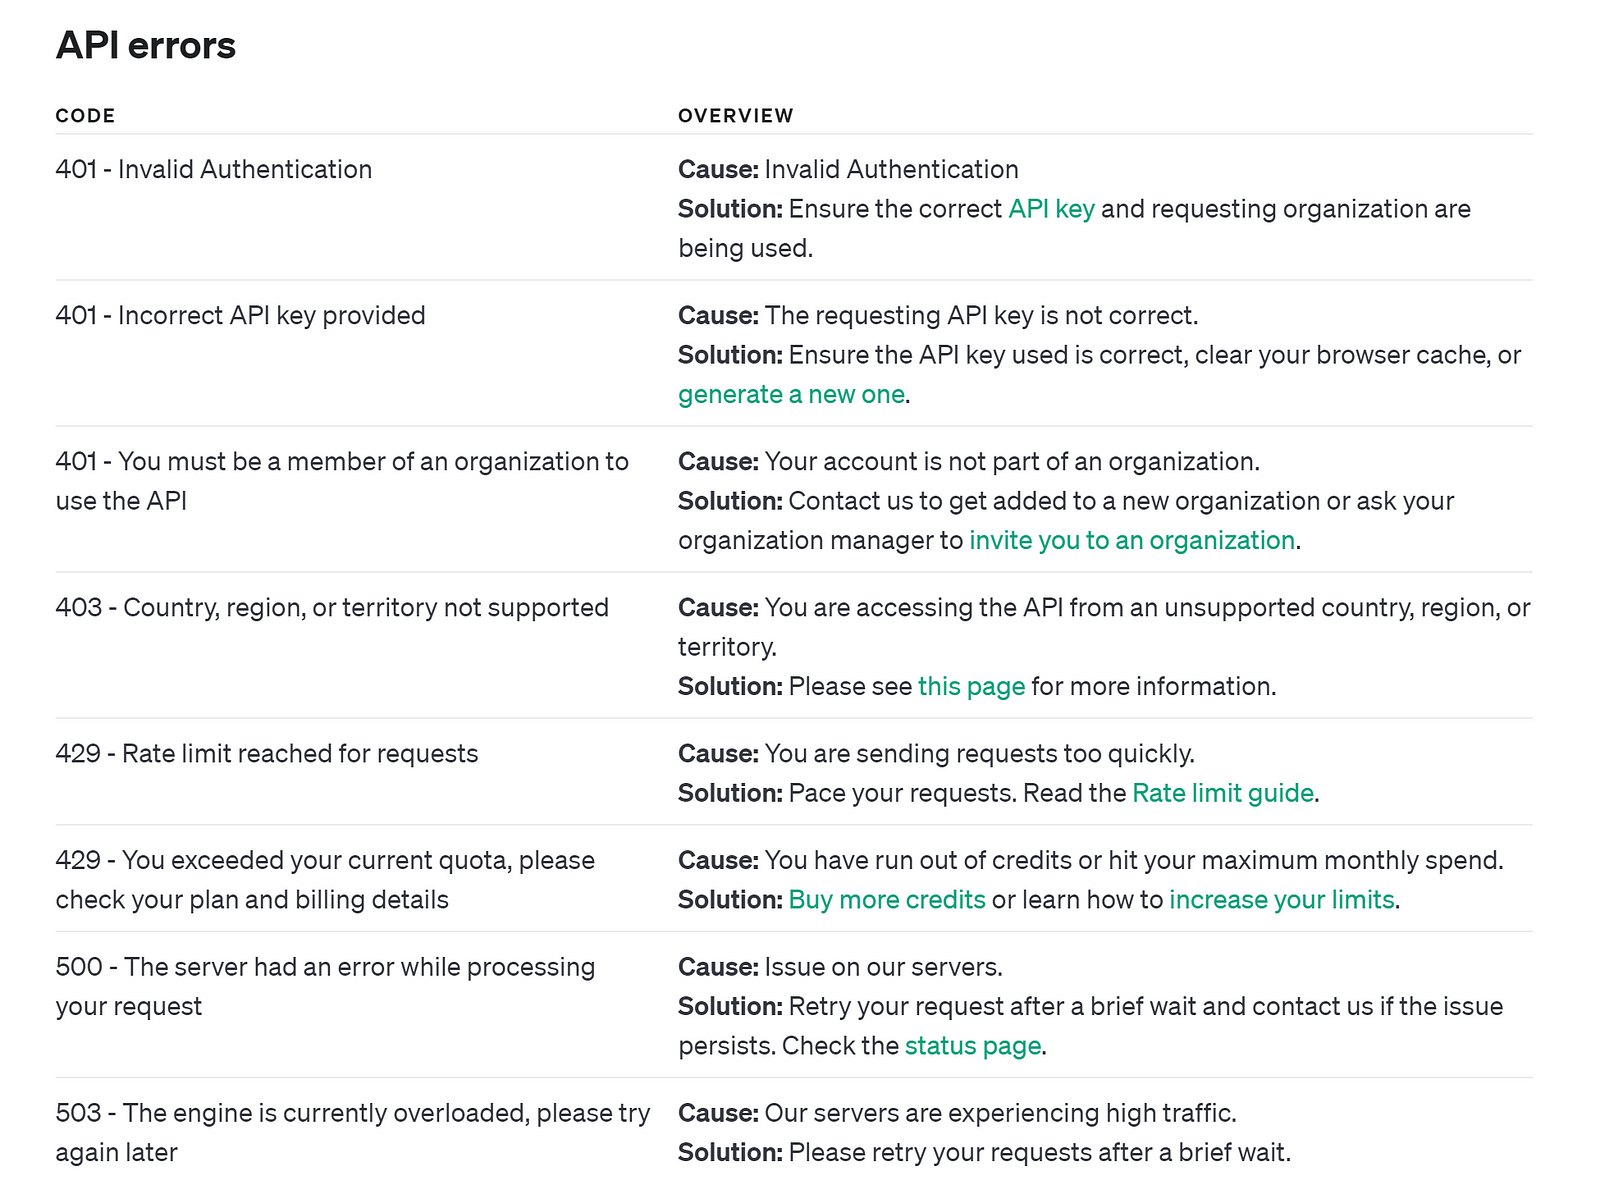
Task: Follow the "increase your limits" link
Action: click(x=1281, y=900)
